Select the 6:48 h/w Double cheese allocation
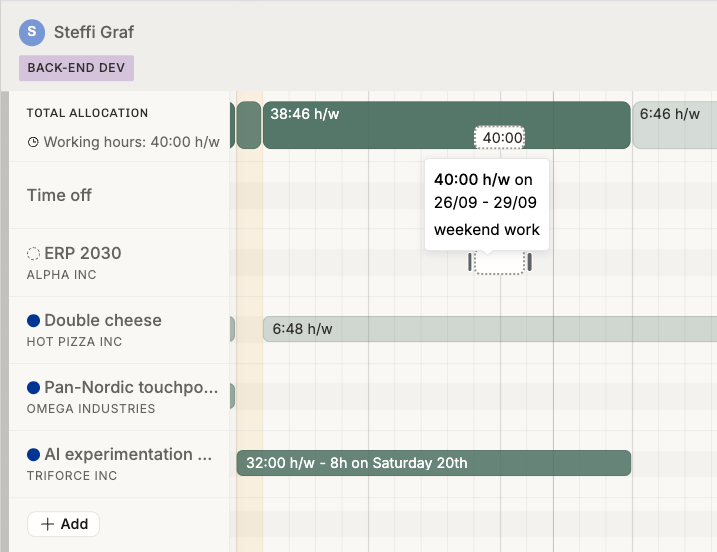This screenshot has height=552, width=717. (490, 329)
